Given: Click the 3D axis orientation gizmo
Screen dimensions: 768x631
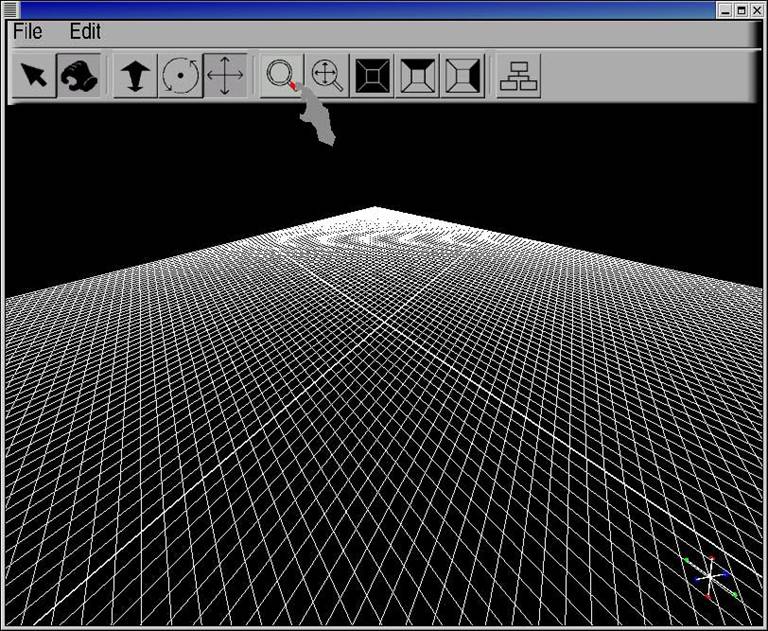Looking at the screenshot, I should click(x=711, y=578).
